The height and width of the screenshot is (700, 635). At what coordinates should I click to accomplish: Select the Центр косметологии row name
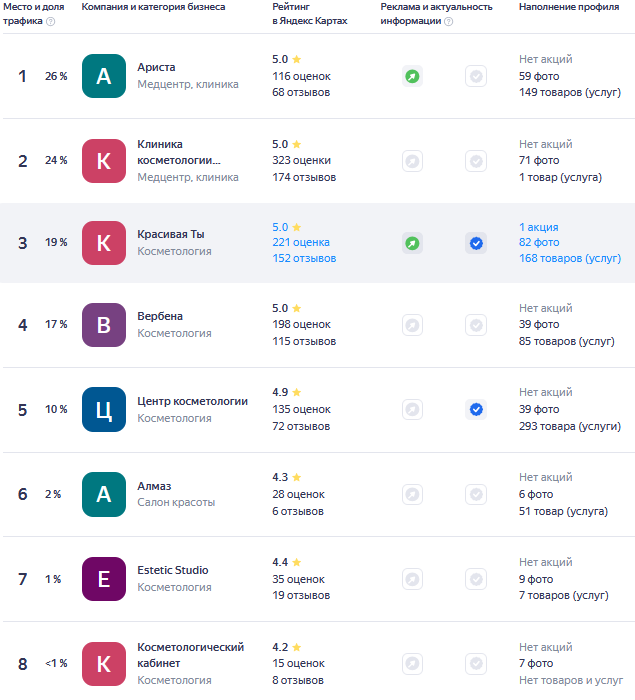click(192, 401)
